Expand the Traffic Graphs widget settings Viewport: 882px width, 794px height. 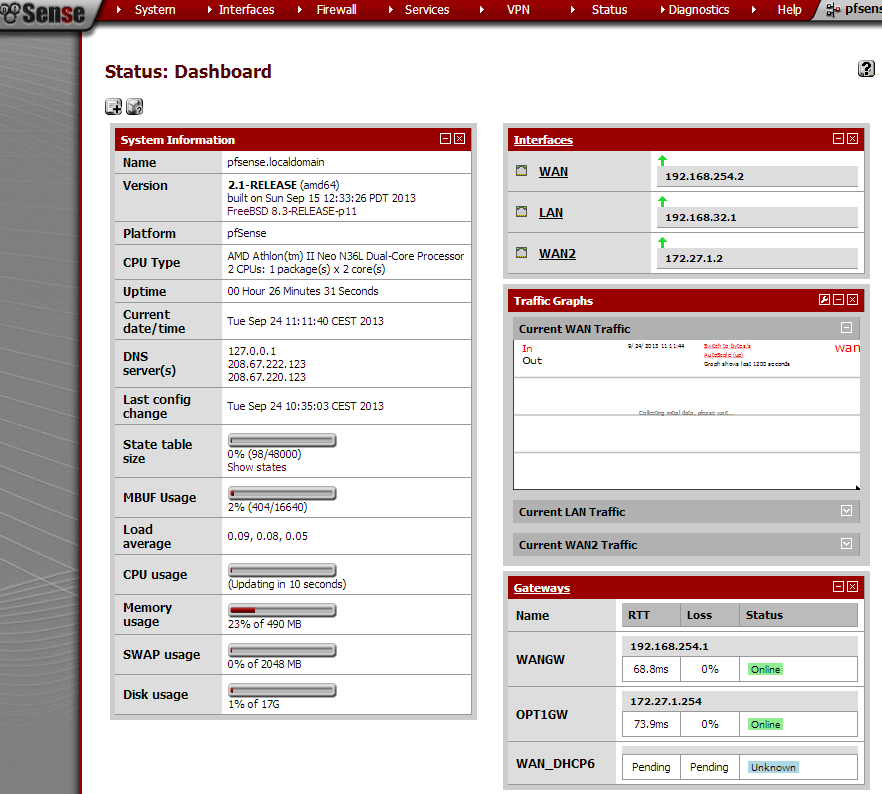(x=823, y=299)
